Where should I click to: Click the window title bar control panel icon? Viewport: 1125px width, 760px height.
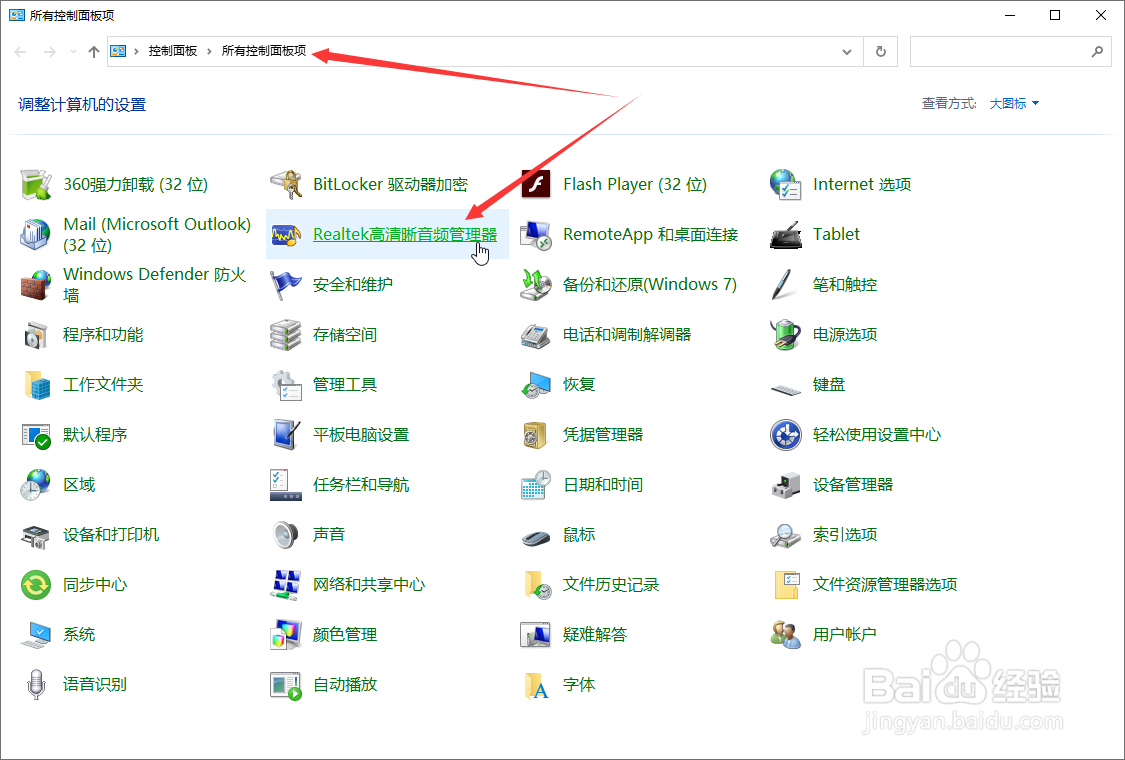click(17, 15)
